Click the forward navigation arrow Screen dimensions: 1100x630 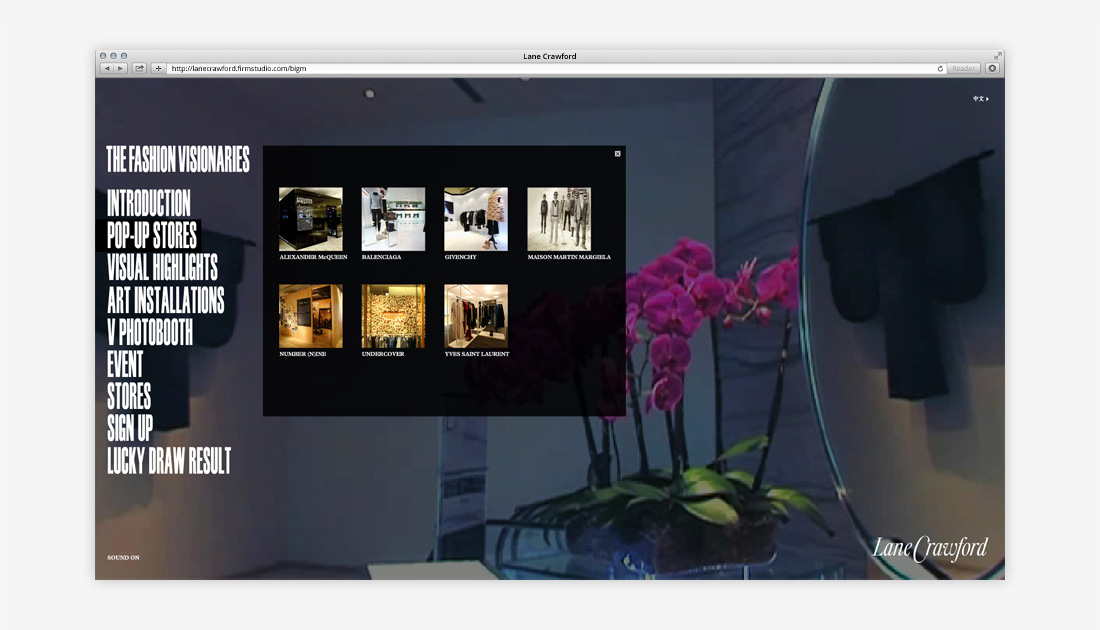122,68
